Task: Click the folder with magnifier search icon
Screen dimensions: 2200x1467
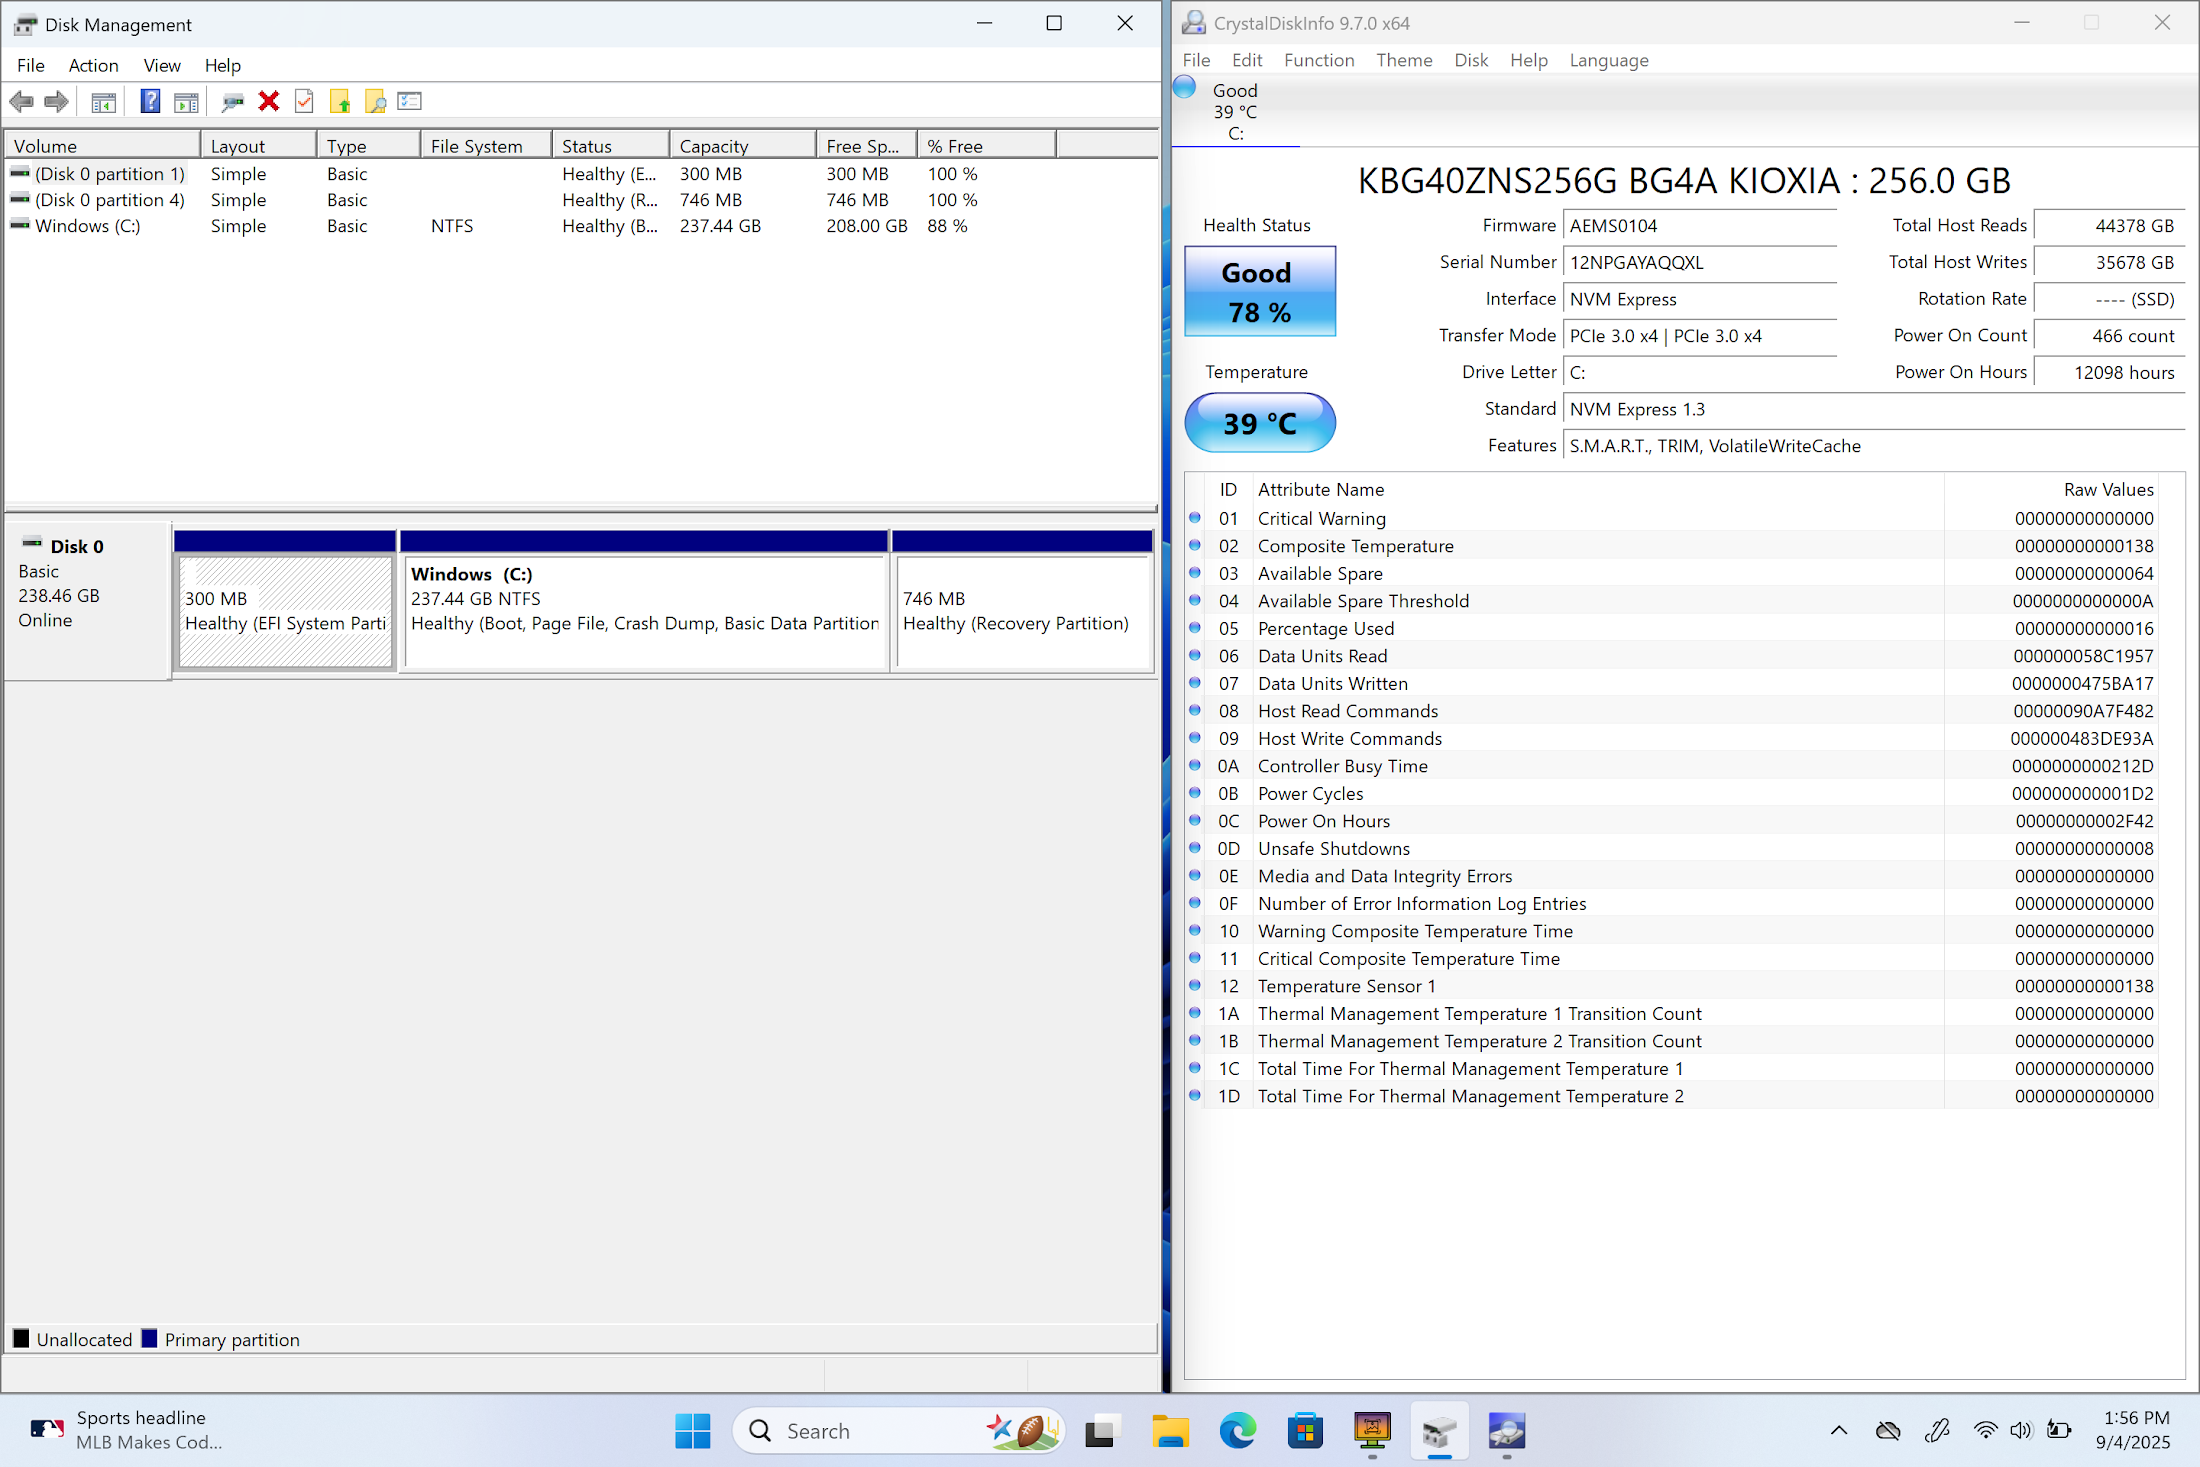Action: pyautogui.click(x=375, y=101)
